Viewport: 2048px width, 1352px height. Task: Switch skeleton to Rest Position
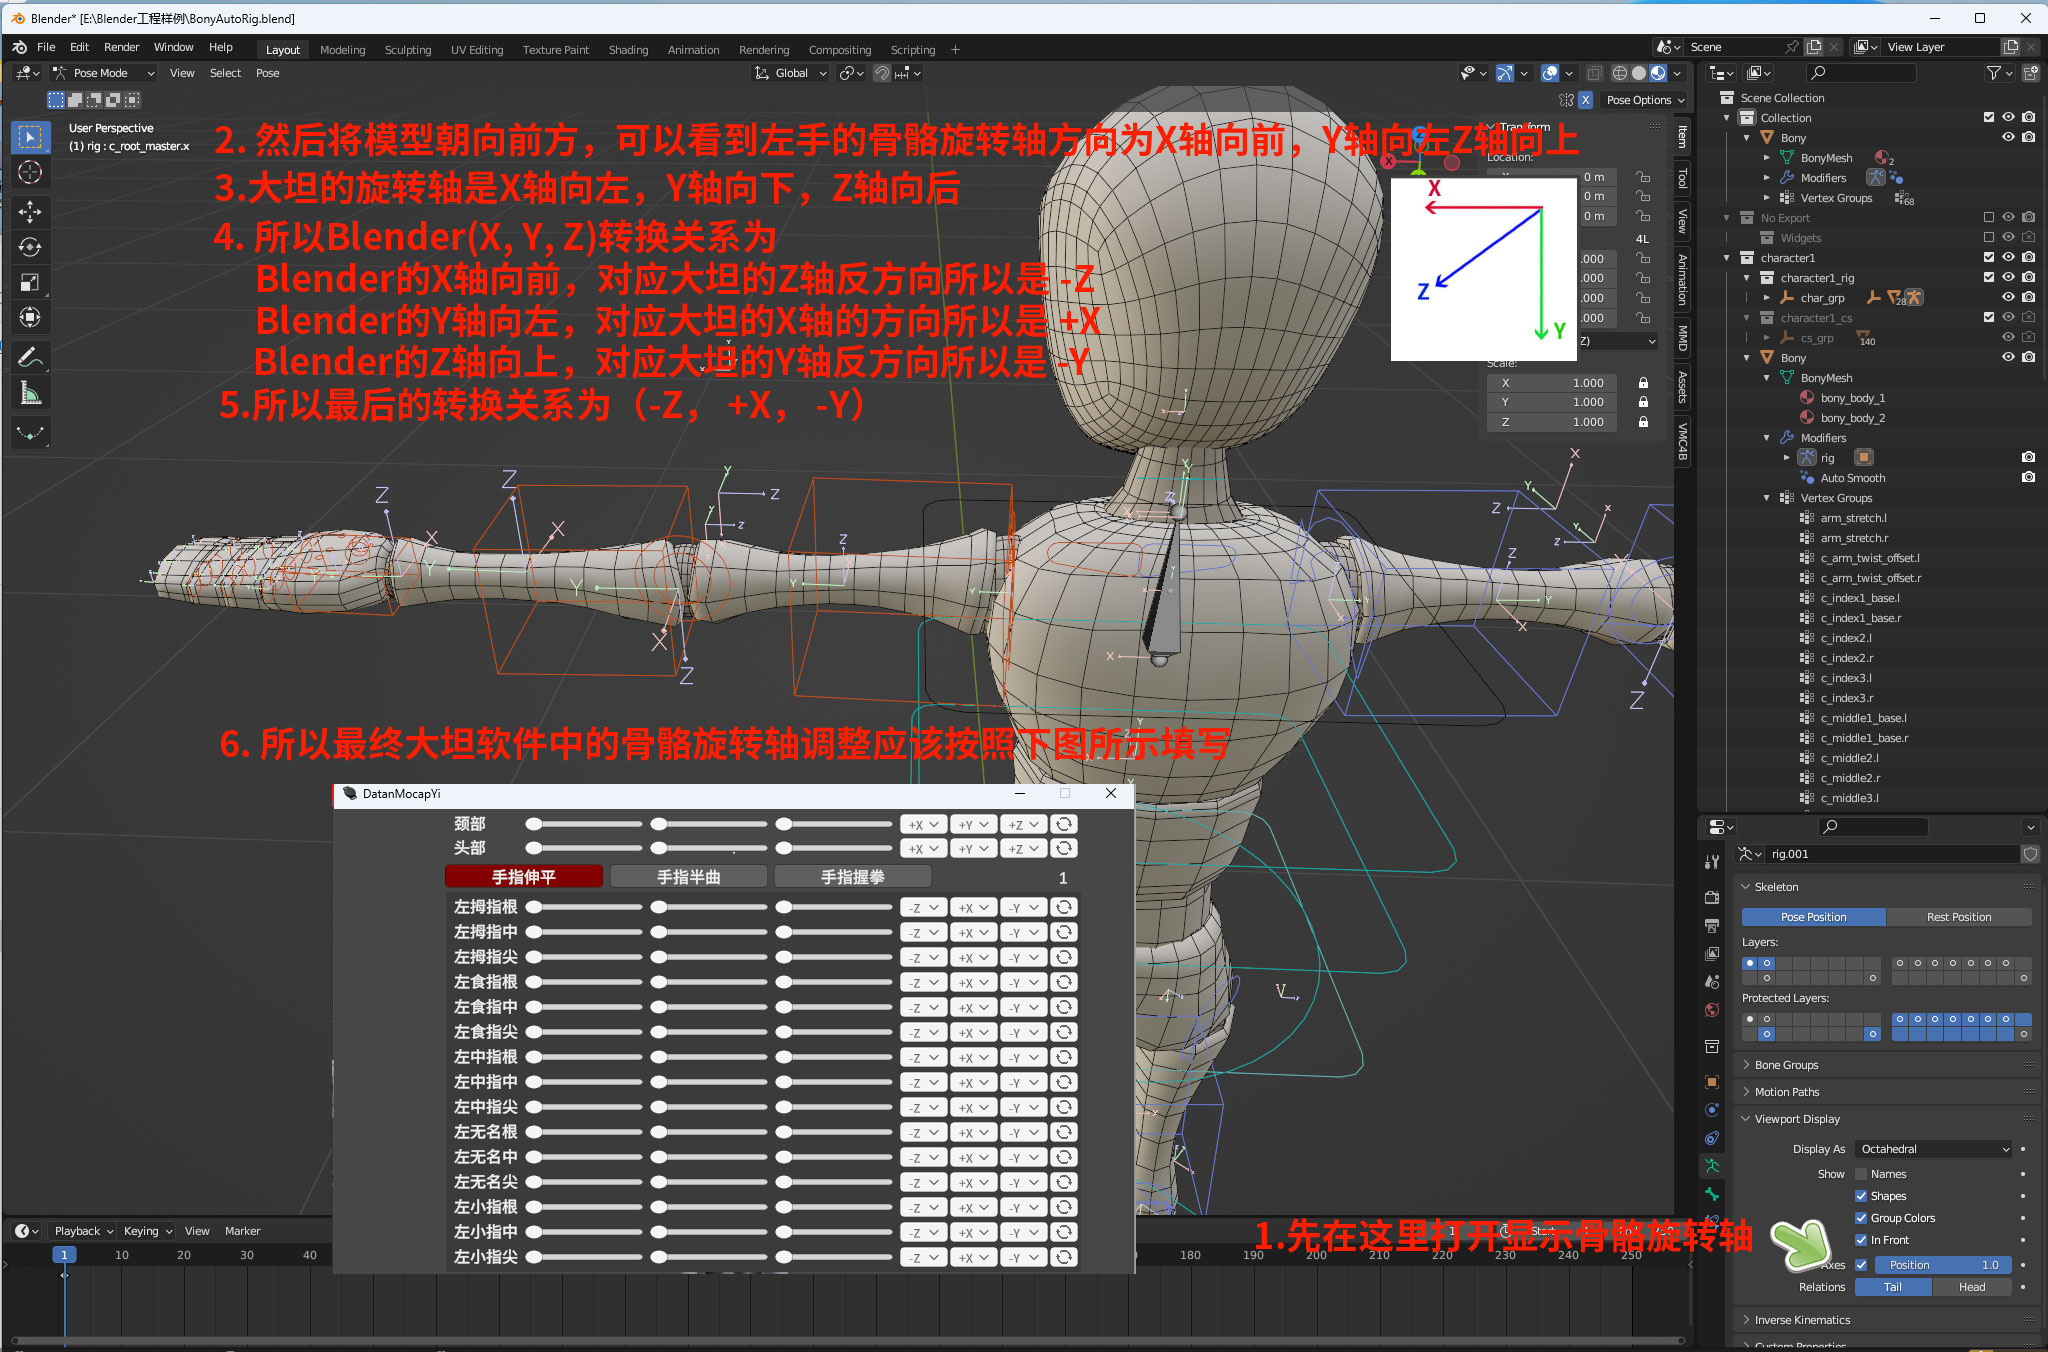pyautogui.click(x=1958, y=917)
